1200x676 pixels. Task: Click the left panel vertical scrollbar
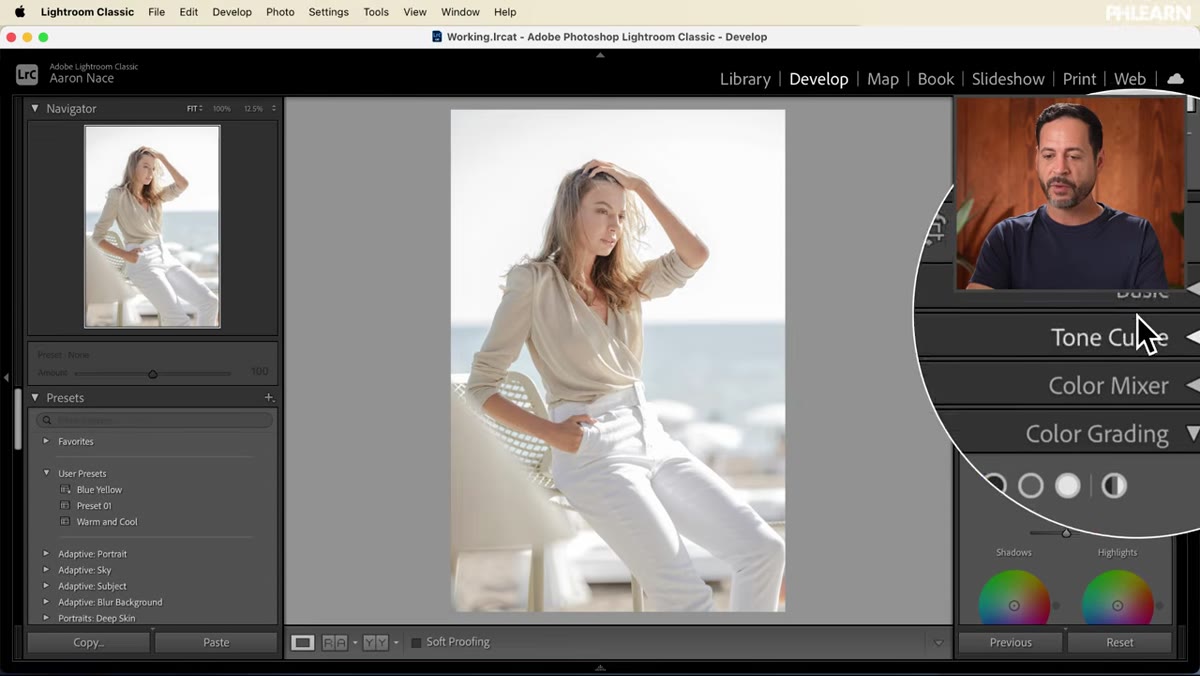(17, 420)
